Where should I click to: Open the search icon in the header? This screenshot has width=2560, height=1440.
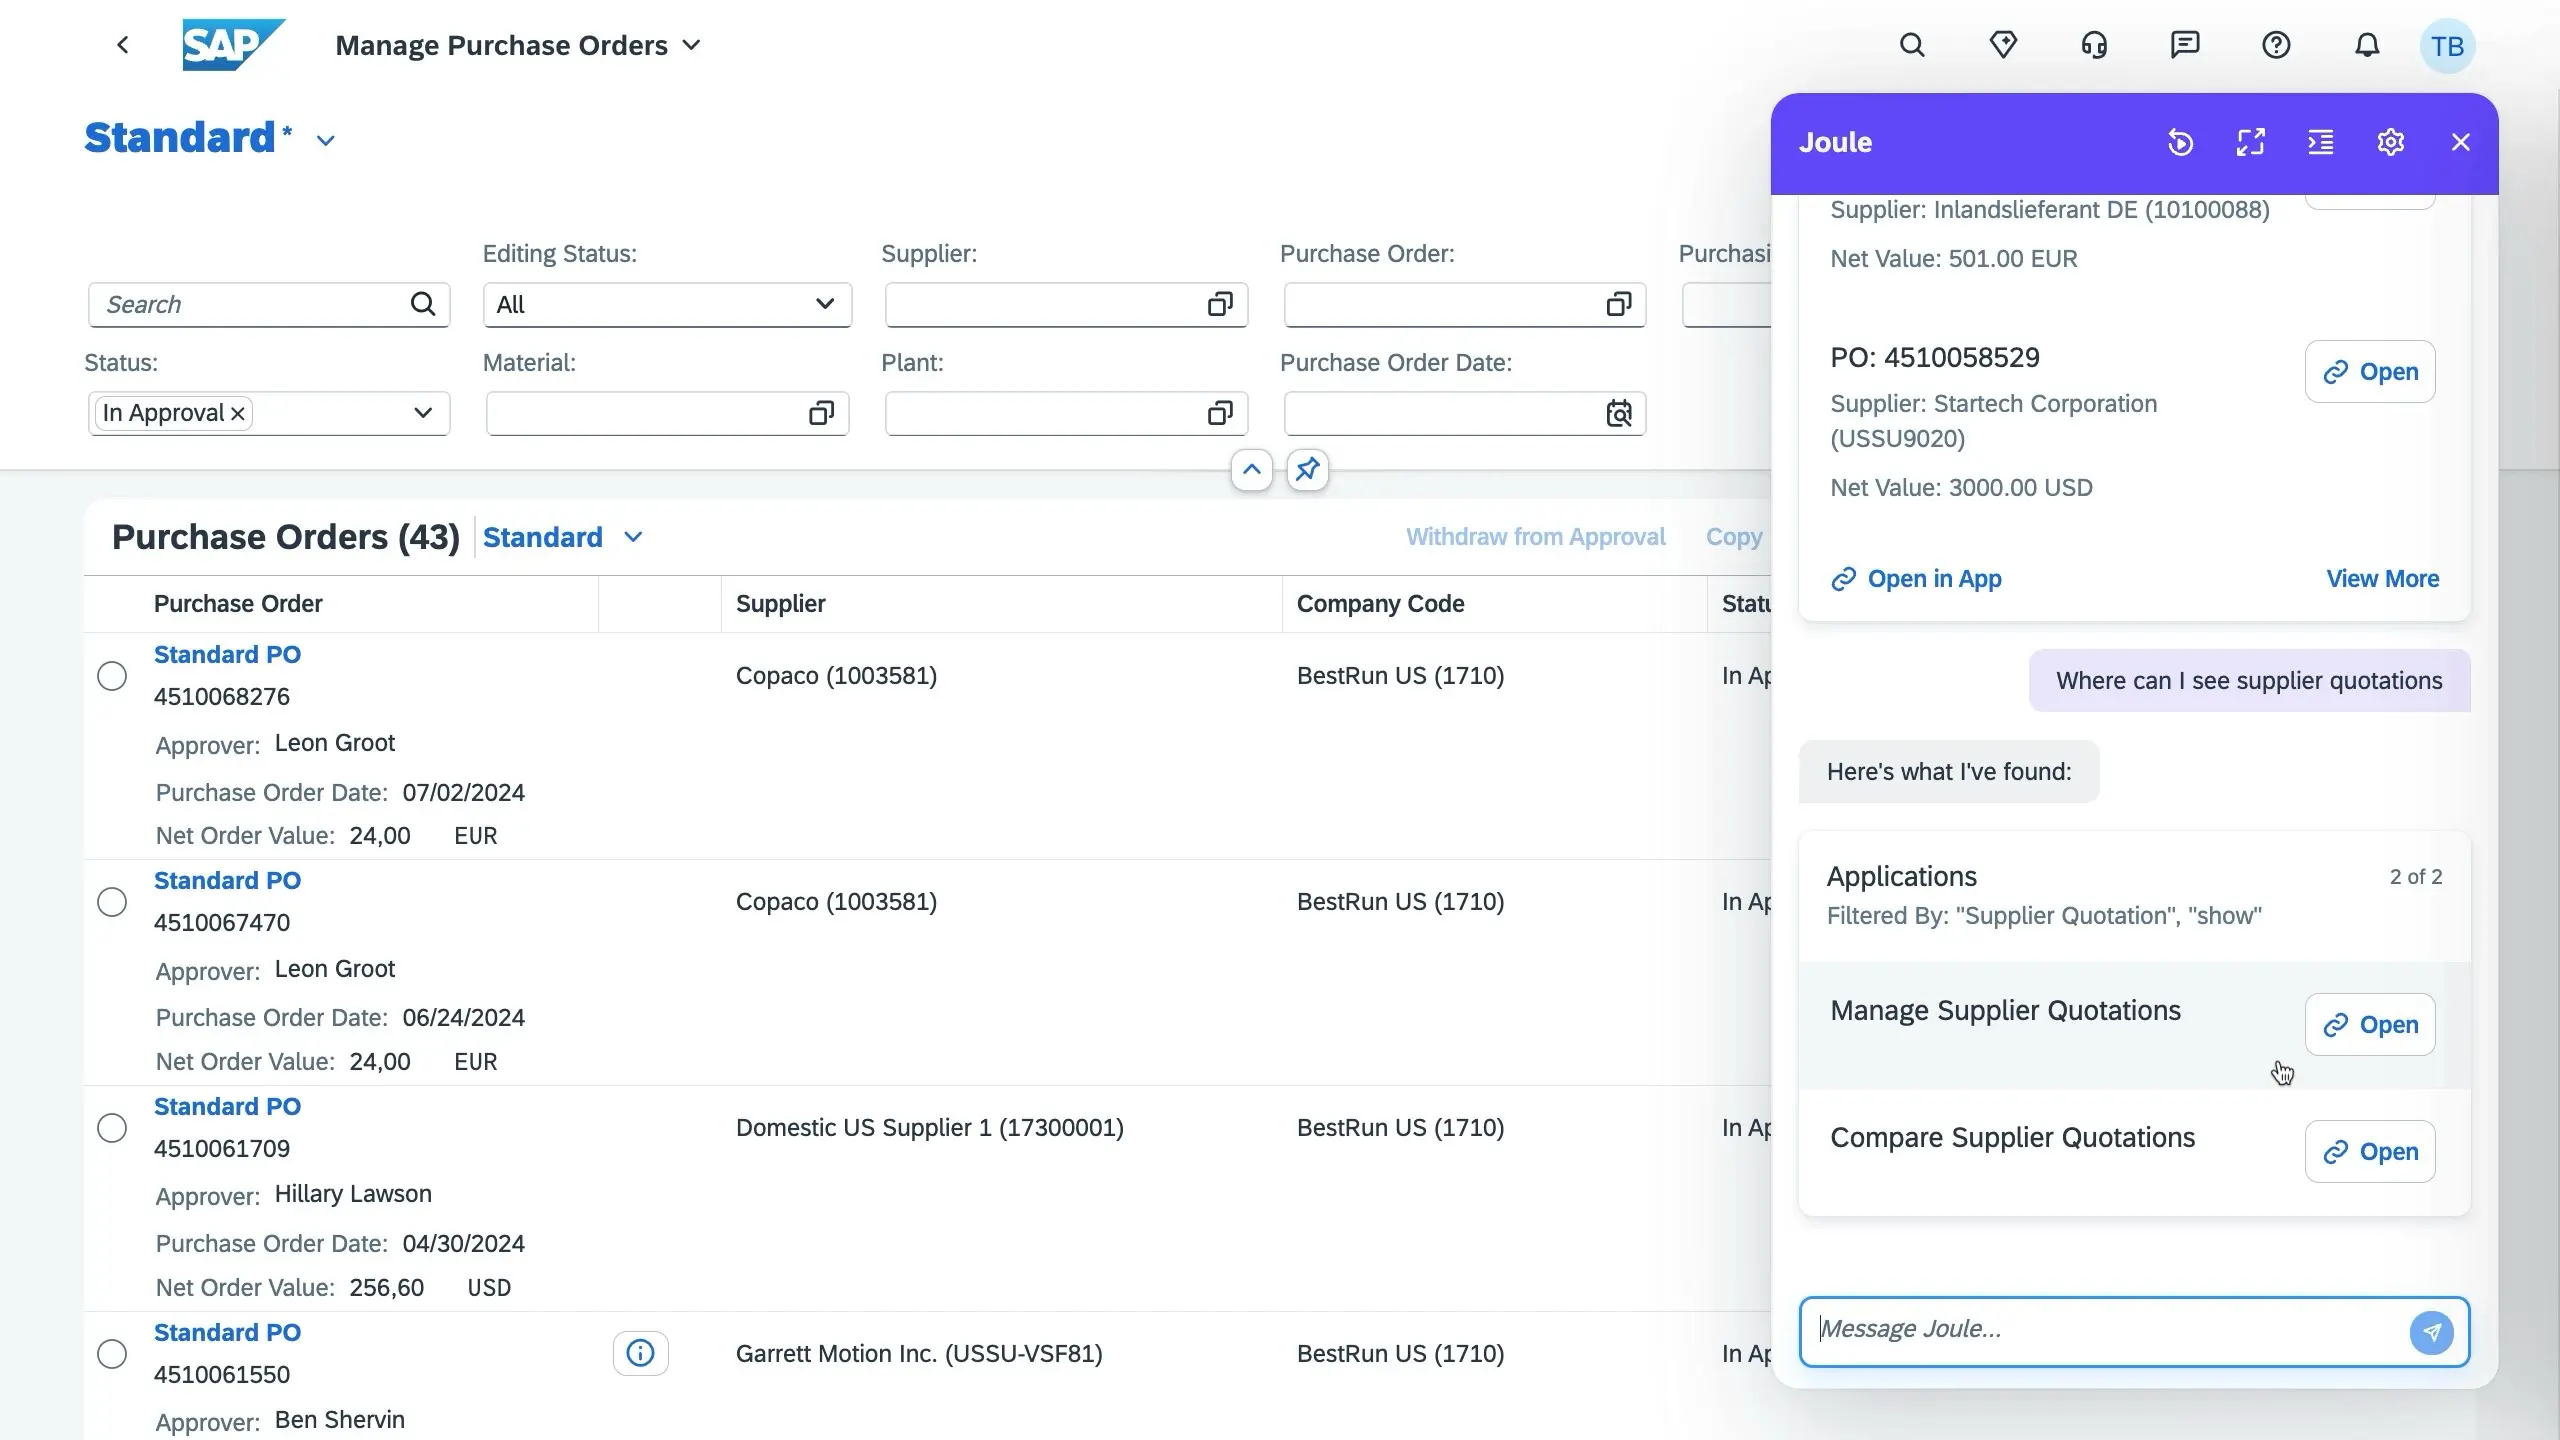(x=1912, y=45)
